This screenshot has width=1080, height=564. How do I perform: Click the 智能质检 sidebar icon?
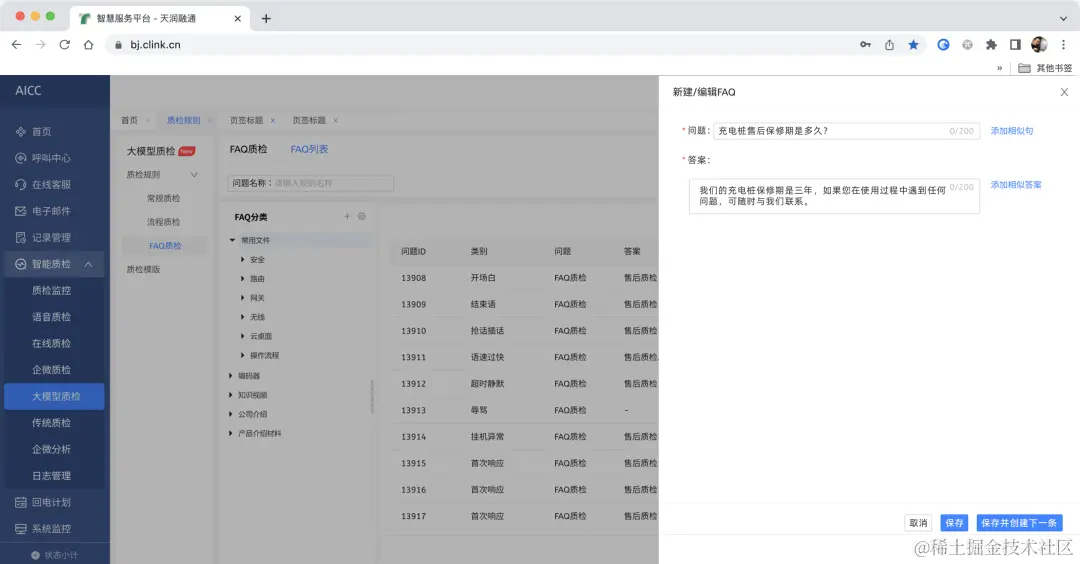coord(21,264)
